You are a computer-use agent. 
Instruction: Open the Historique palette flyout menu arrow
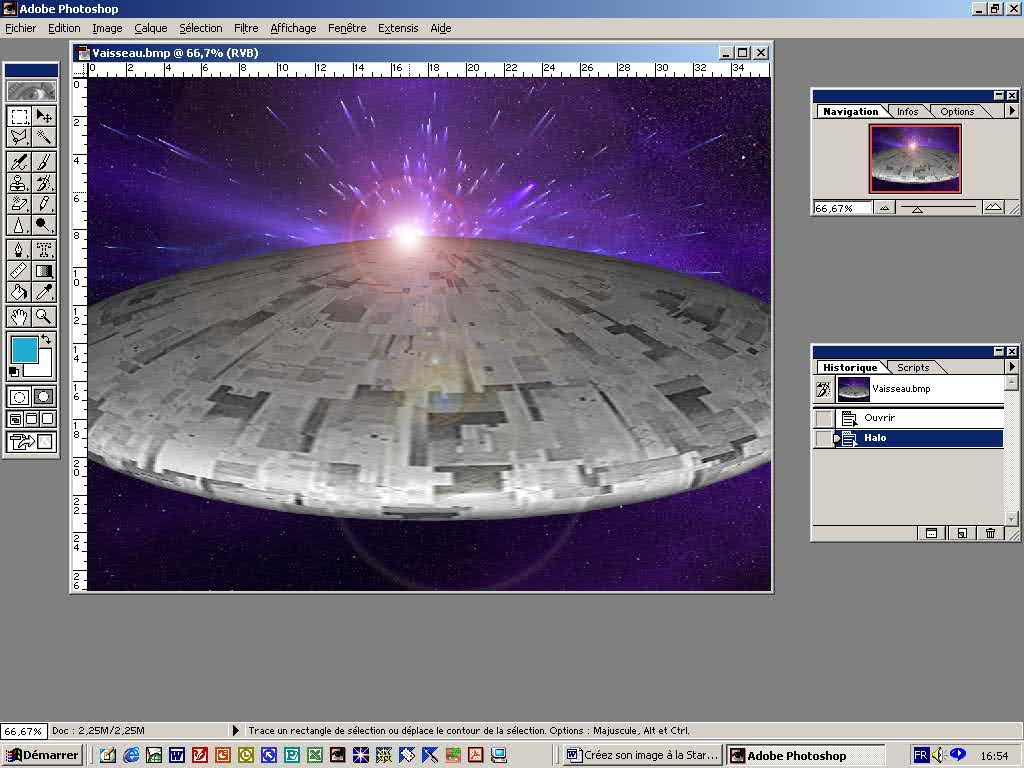point(1011,367)
